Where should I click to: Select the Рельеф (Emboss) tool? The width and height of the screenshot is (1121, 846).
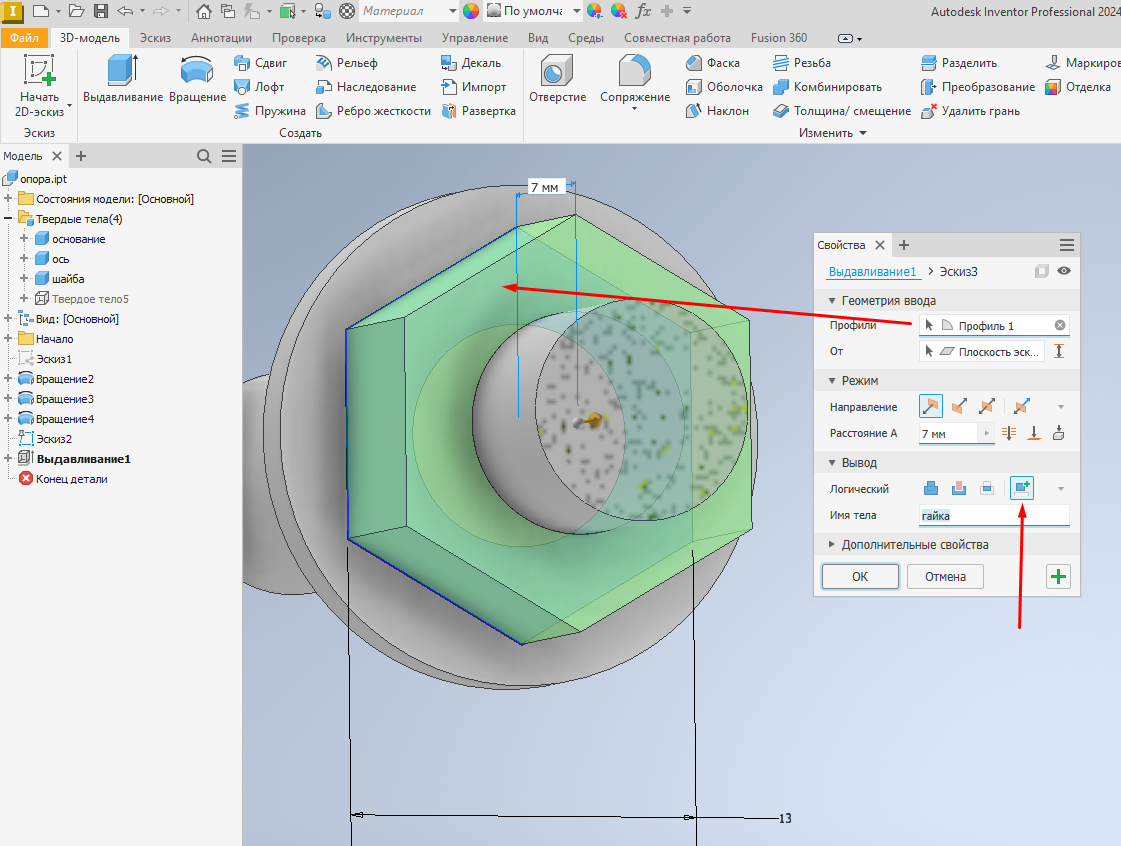click(346, 63)
